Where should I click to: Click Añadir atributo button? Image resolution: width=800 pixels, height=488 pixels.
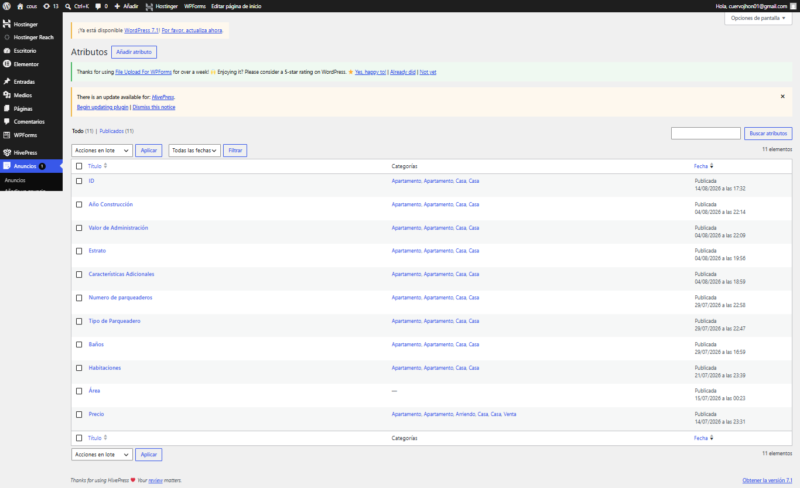[134, 52]
